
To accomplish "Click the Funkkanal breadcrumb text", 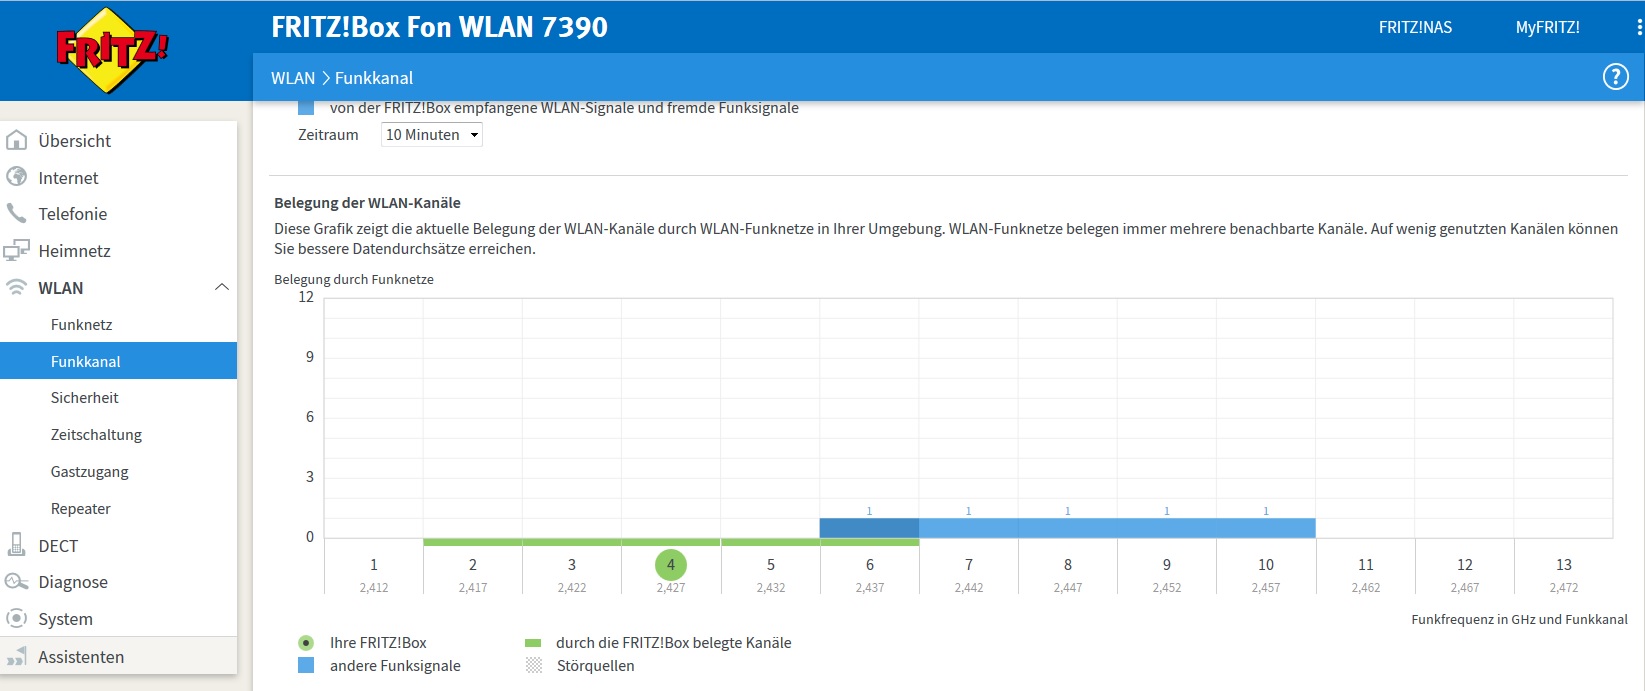I will tap(374, 78).
